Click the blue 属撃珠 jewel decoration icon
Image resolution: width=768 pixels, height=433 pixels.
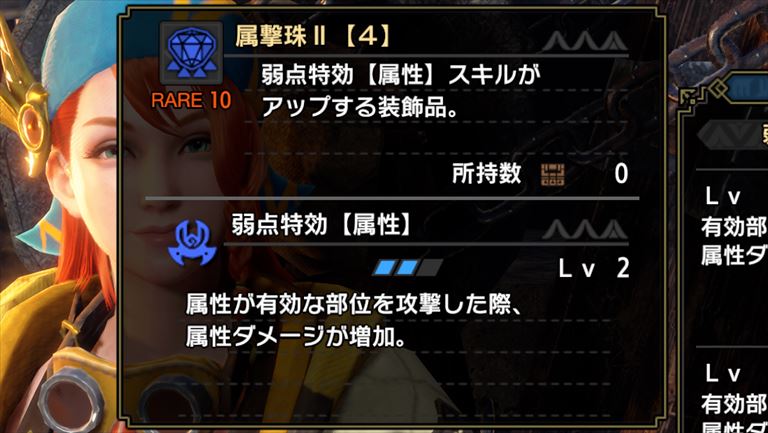click(x=192, y=53)
